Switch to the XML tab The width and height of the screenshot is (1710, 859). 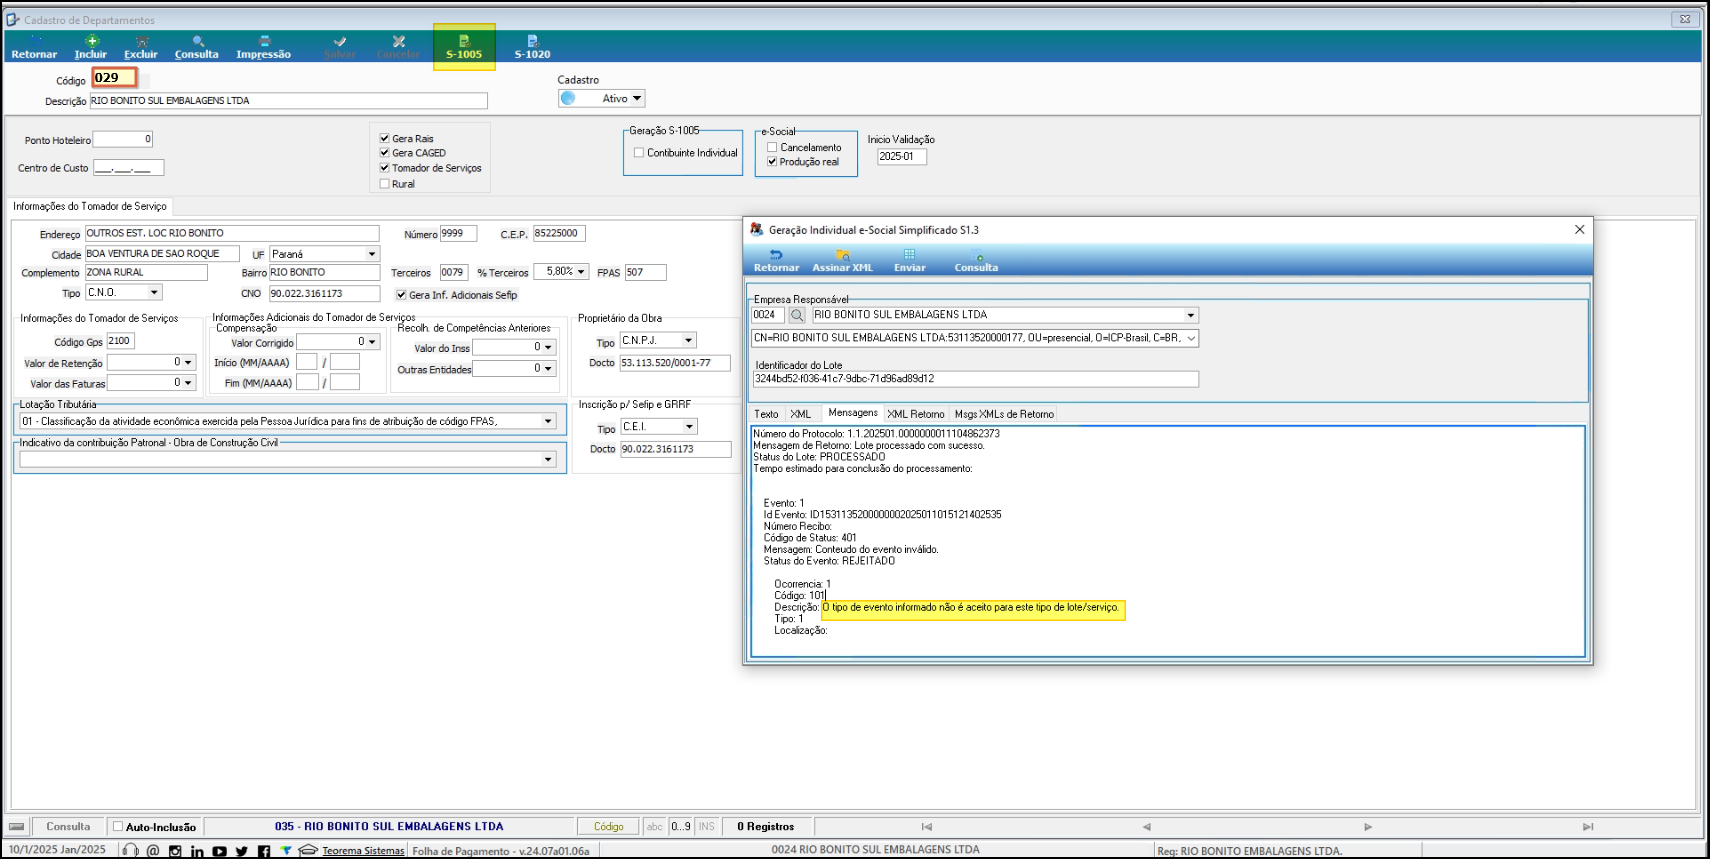[x=800, y=414]
